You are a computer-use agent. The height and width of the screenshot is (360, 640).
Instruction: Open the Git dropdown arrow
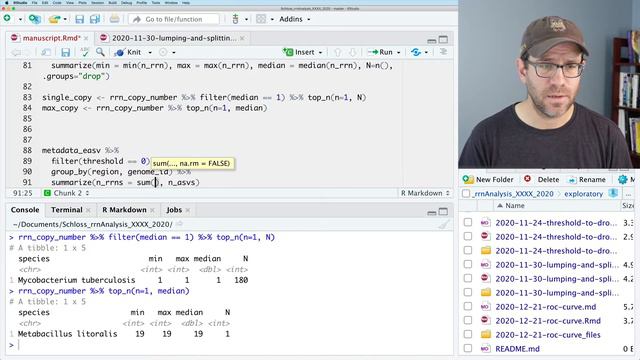(246, 19)
